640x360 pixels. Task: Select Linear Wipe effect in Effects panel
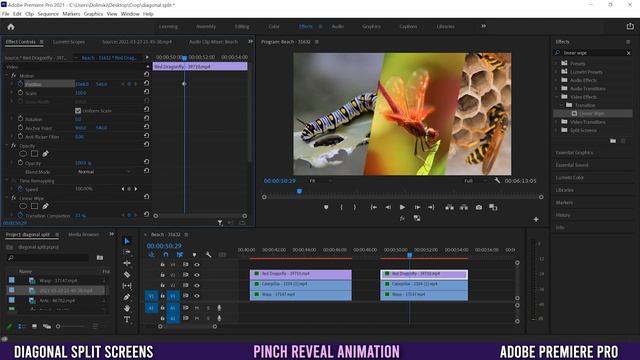pyautogui.click(x=591, y=113)
